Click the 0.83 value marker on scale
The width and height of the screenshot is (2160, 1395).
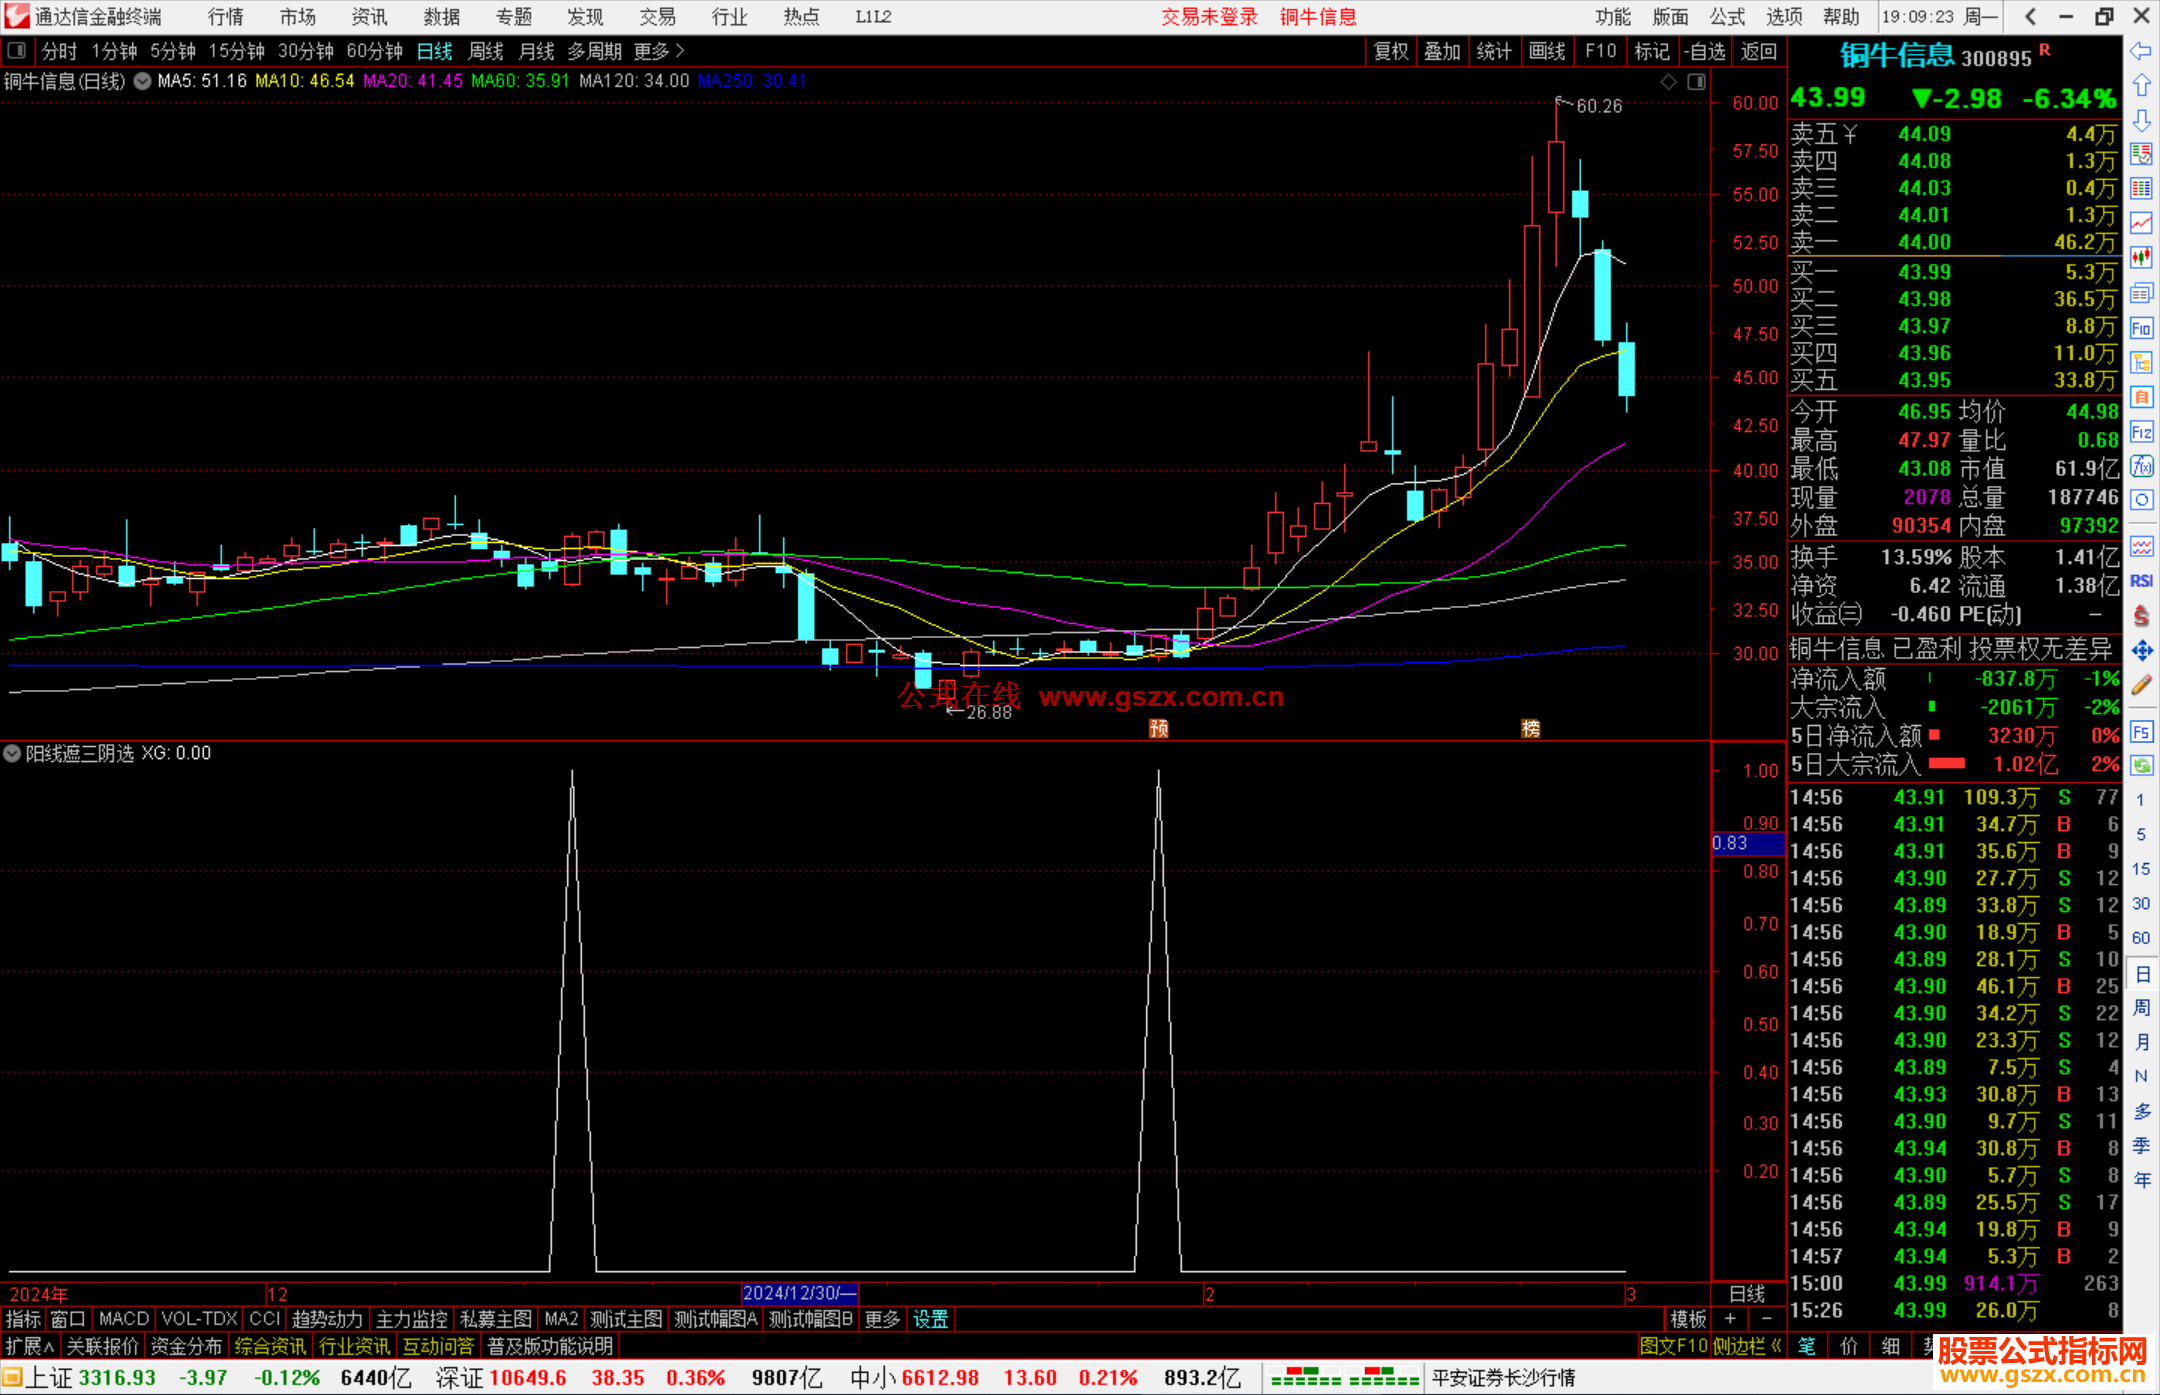1748,843
